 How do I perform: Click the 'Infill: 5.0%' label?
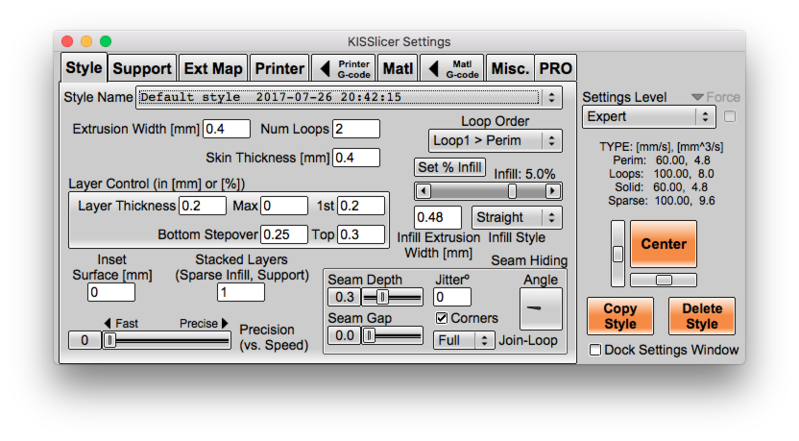pos(524,174)
